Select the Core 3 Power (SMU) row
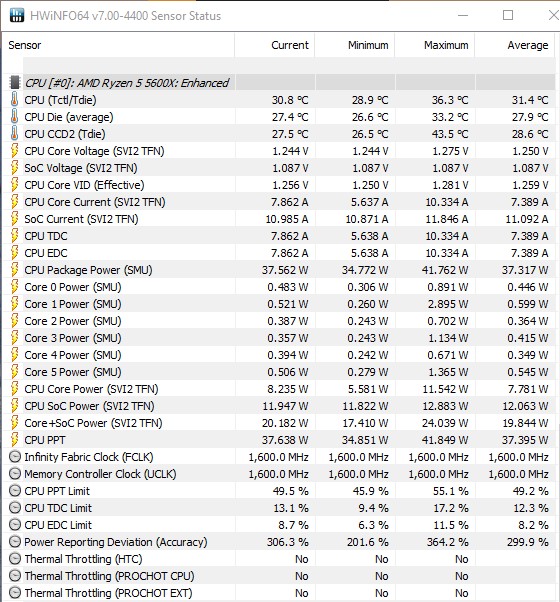This screenshot has width=560, height=602. coord(279,338)
